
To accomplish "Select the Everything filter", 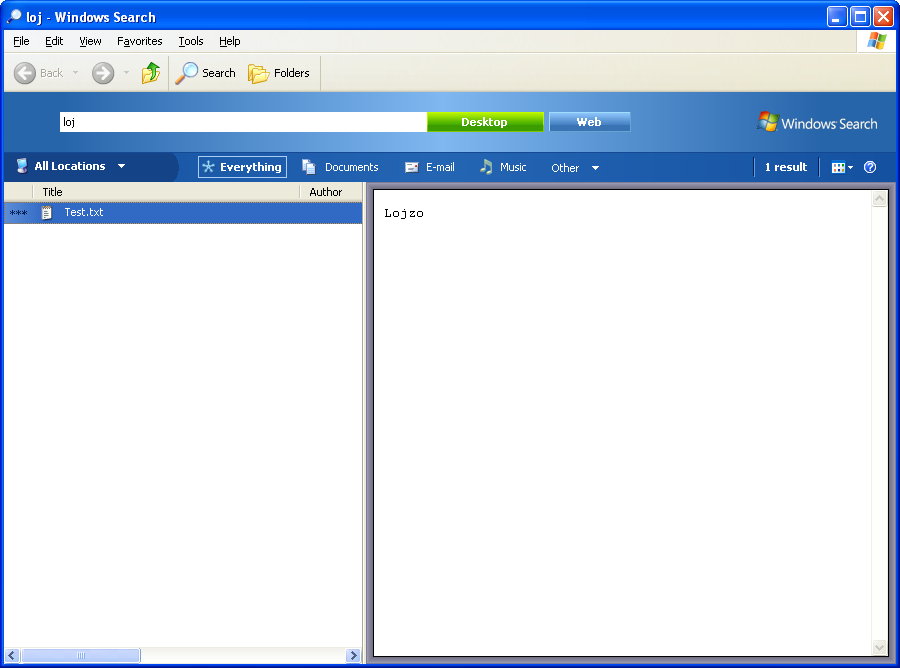I will point(242,167).
